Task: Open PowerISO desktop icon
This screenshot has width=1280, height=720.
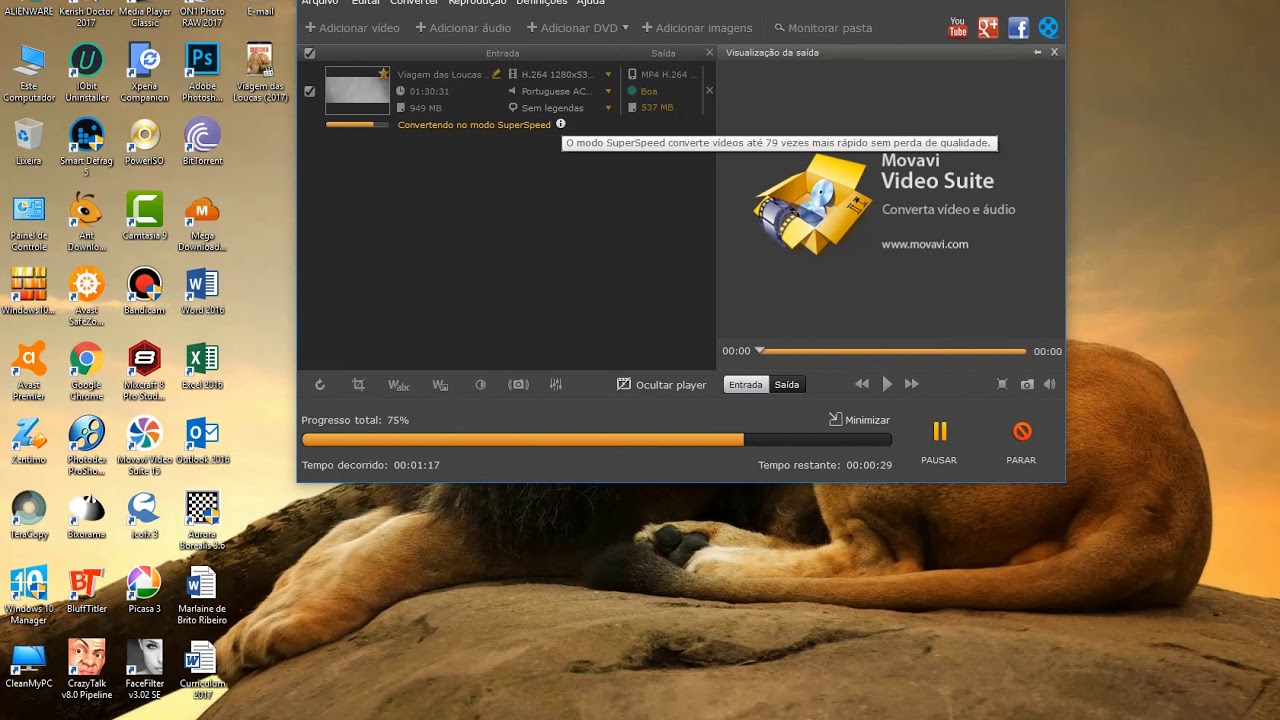Action: point(144,142)
